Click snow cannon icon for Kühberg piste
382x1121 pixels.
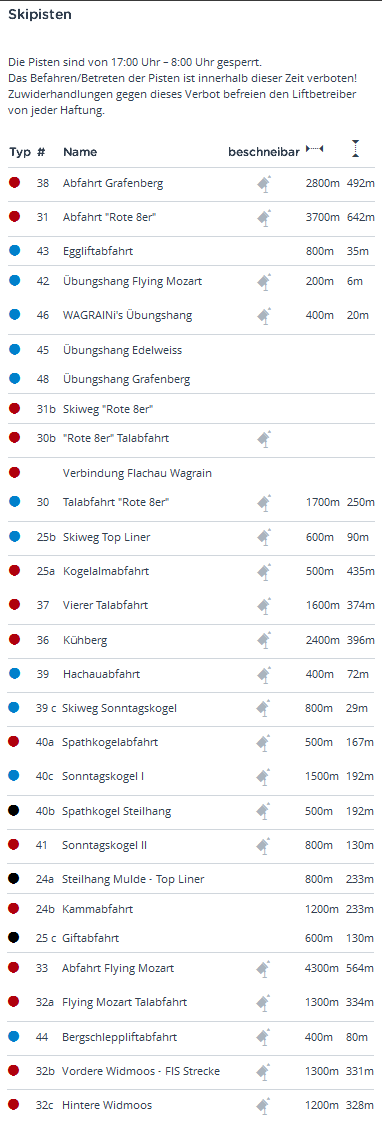point(264,641)
